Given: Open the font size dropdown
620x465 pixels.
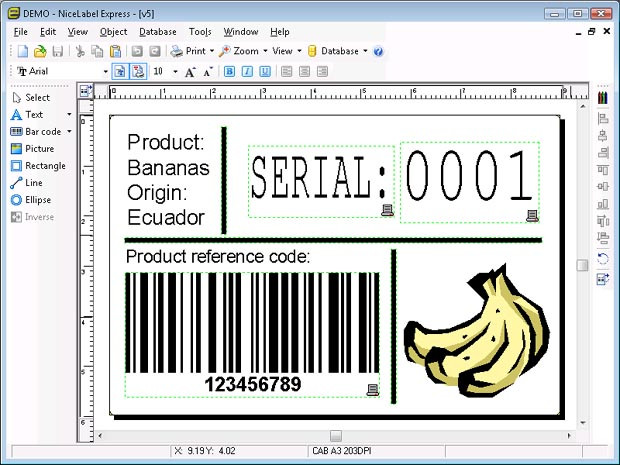Looking at the screenshot, I should pyautogui.click(x=175, y=72).
